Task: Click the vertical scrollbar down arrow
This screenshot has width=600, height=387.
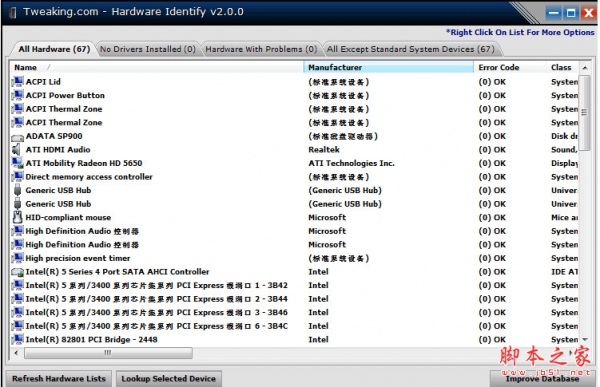Action: pyautogui.click(x=585, y=340)
